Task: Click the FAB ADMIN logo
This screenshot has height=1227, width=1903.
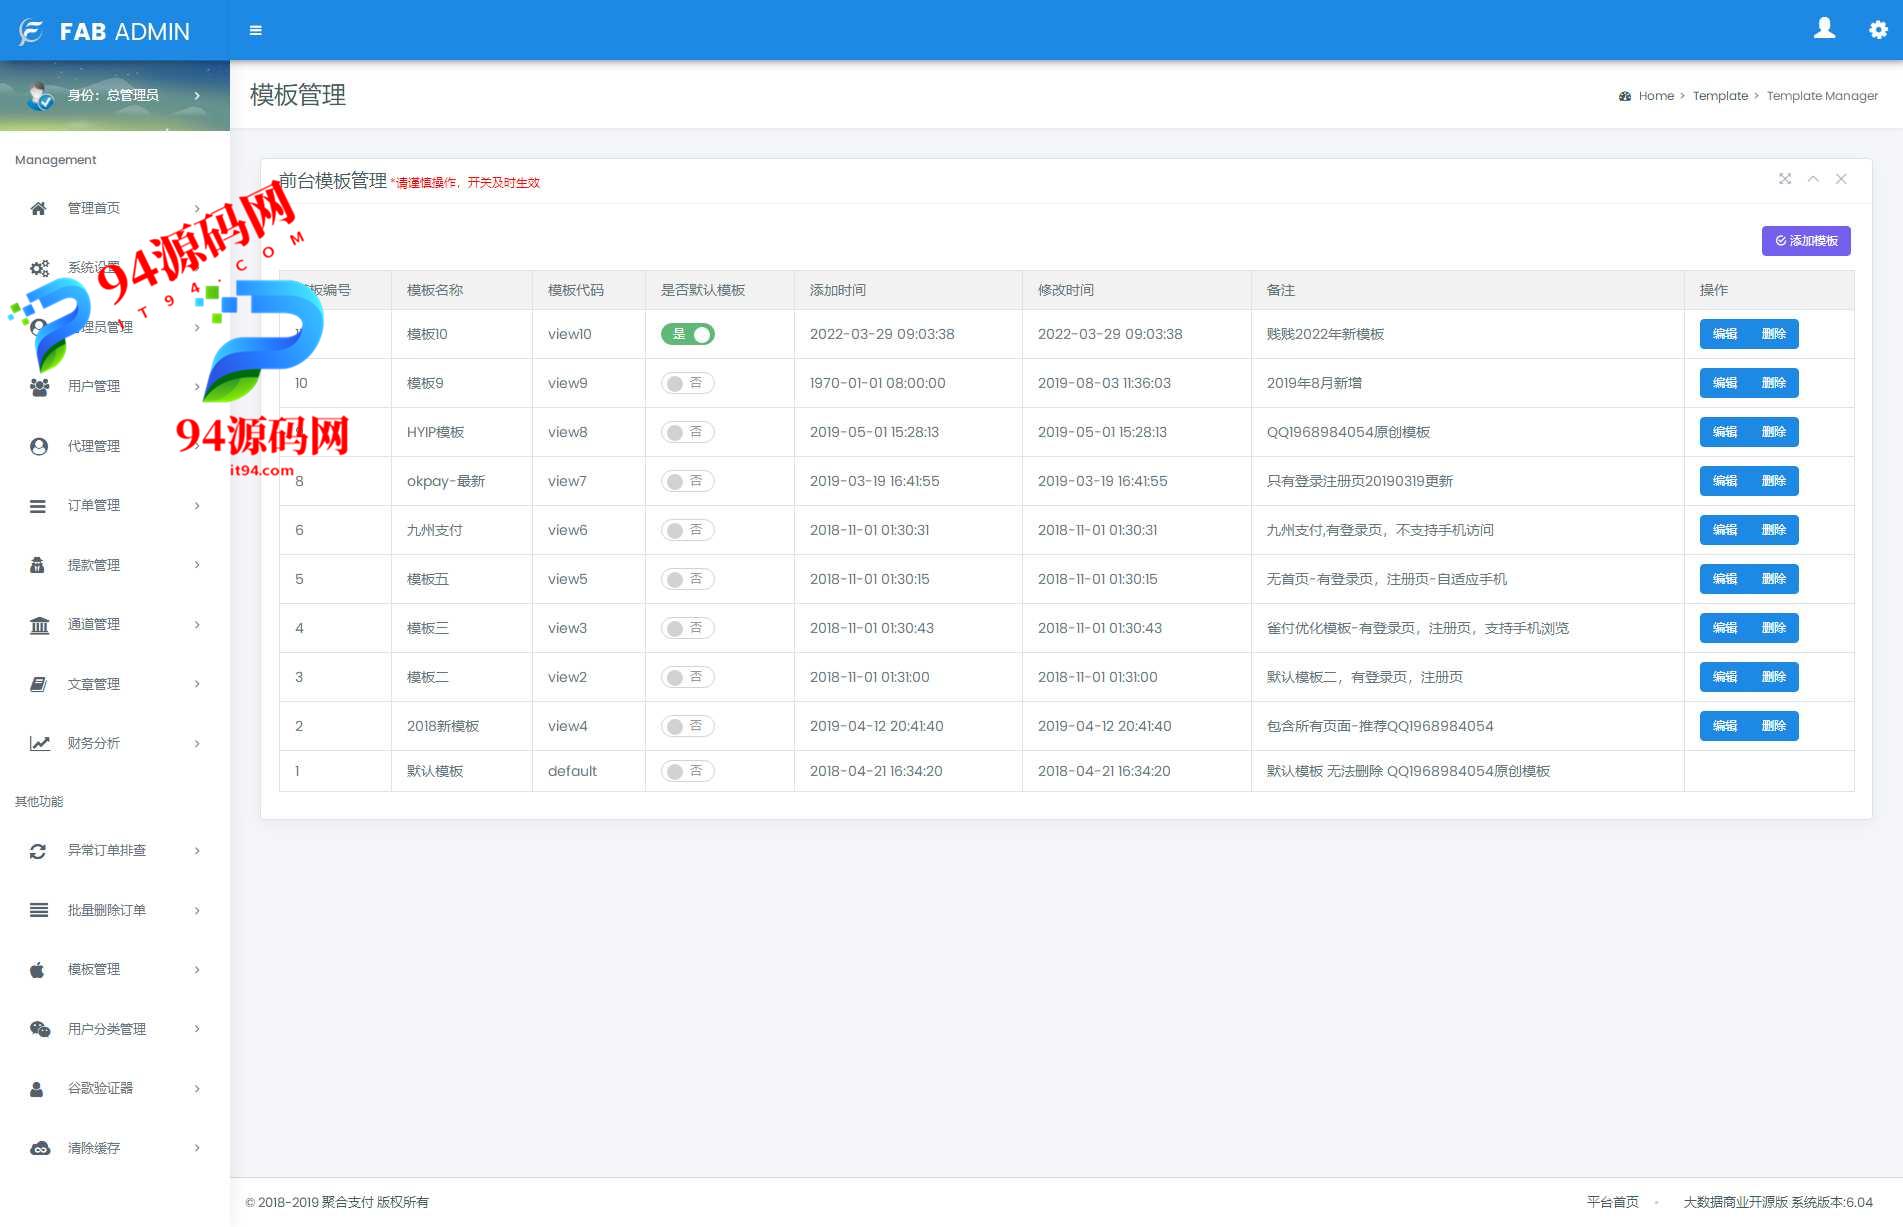Action: 104,32
